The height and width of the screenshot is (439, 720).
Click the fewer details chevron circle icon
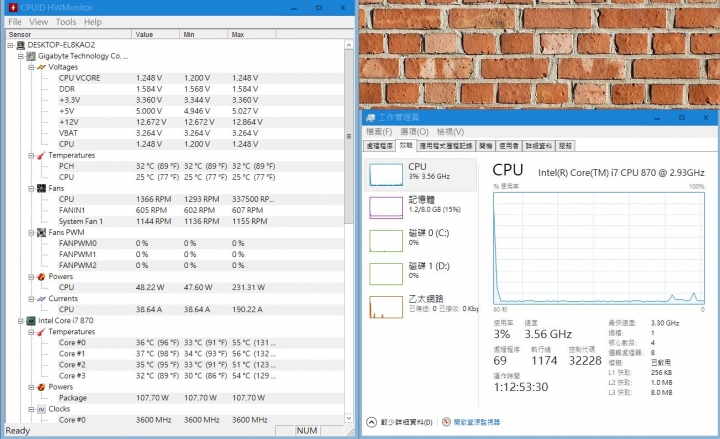point(371,422)
